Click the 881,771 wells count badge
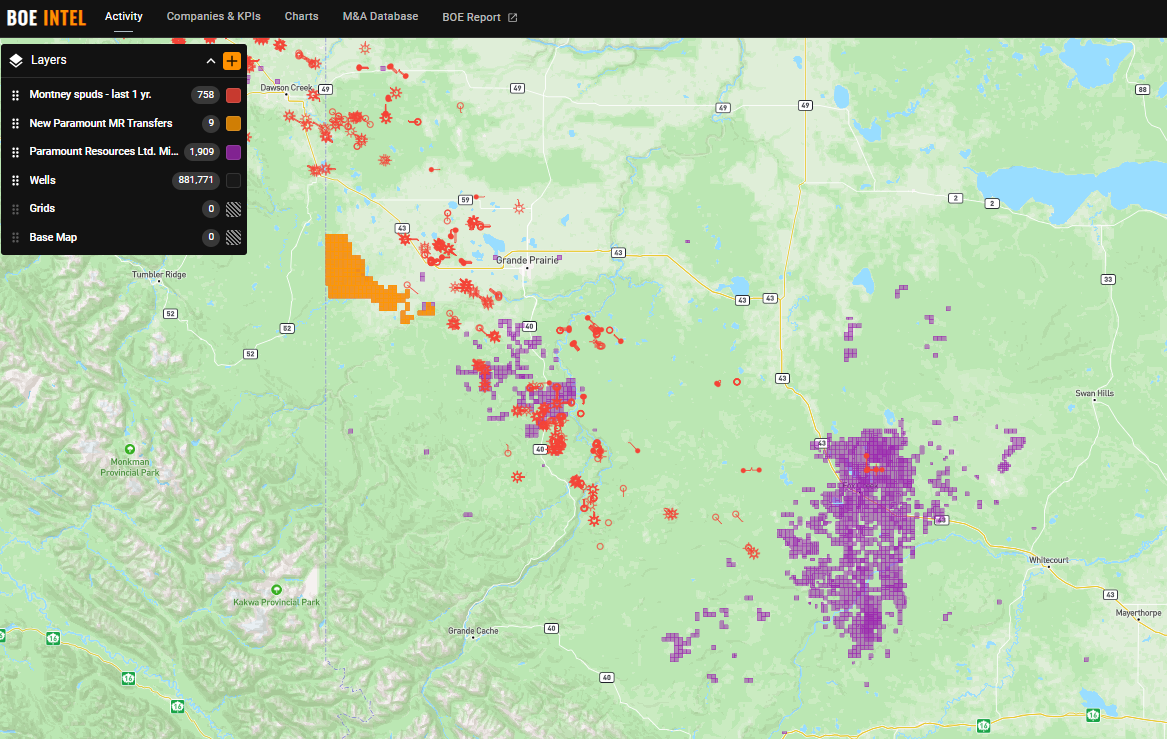 click(x=196, y=180)
